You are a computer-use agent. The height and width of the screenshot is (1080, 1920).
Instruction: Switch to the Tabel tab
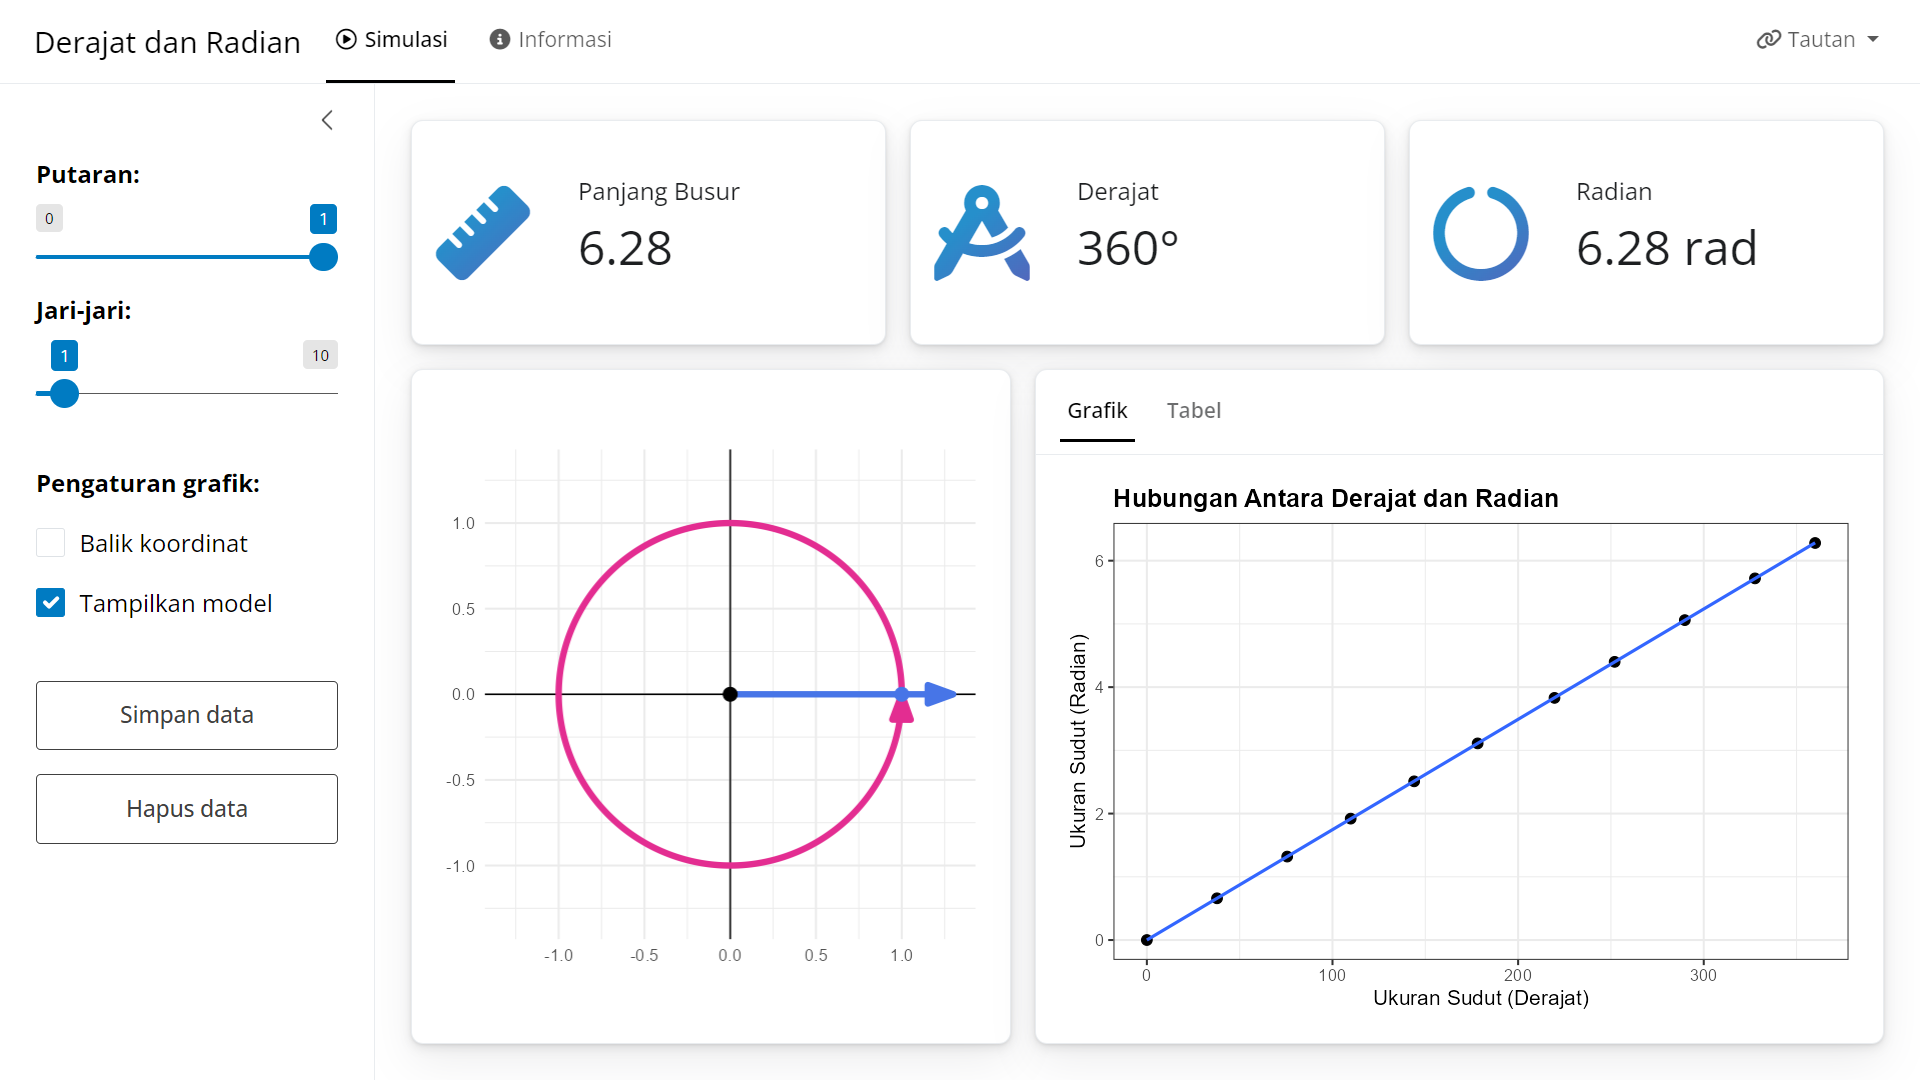coord(1193,410)
